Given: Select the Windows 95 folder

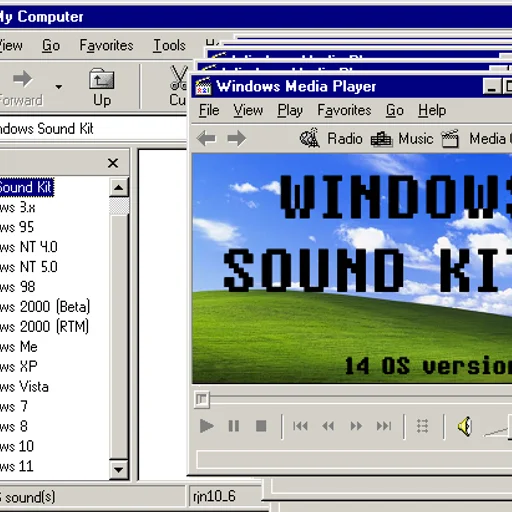Looking at the screenshot, I should (x=17, y=227).
